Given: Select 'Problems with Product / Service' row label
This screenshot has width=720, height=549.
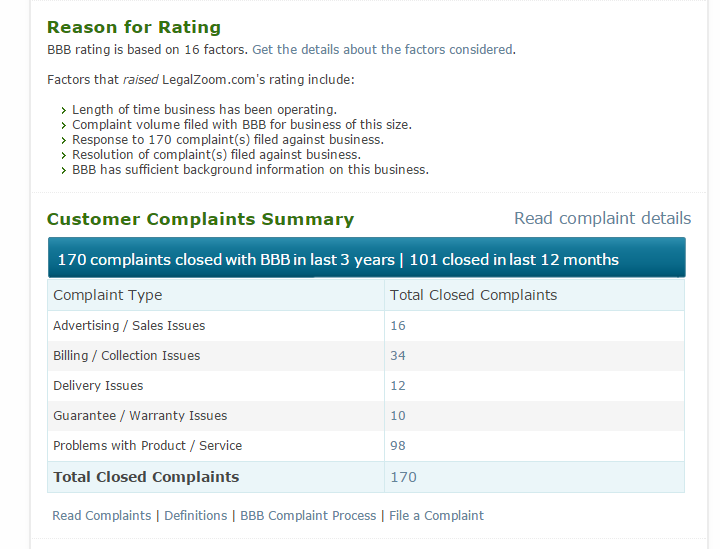Looking at the screenshot, I should click(x=147, y=445).
